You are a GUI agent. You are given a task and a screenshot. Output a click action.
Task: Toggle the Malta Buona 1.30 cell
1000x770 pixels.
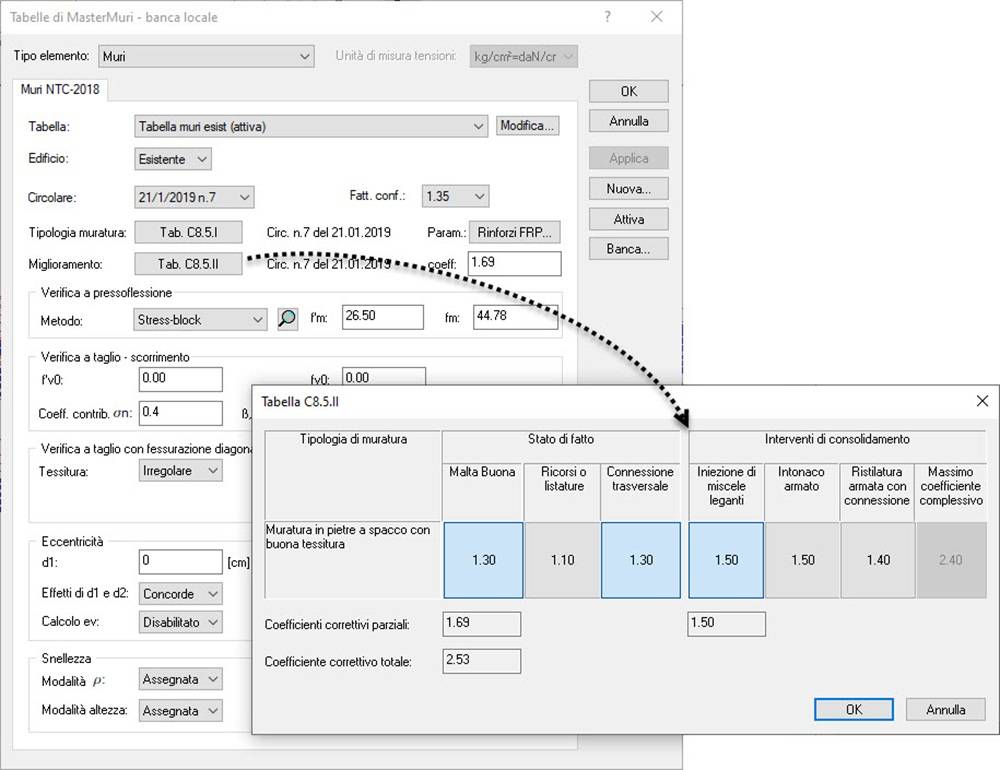point(483,560)
